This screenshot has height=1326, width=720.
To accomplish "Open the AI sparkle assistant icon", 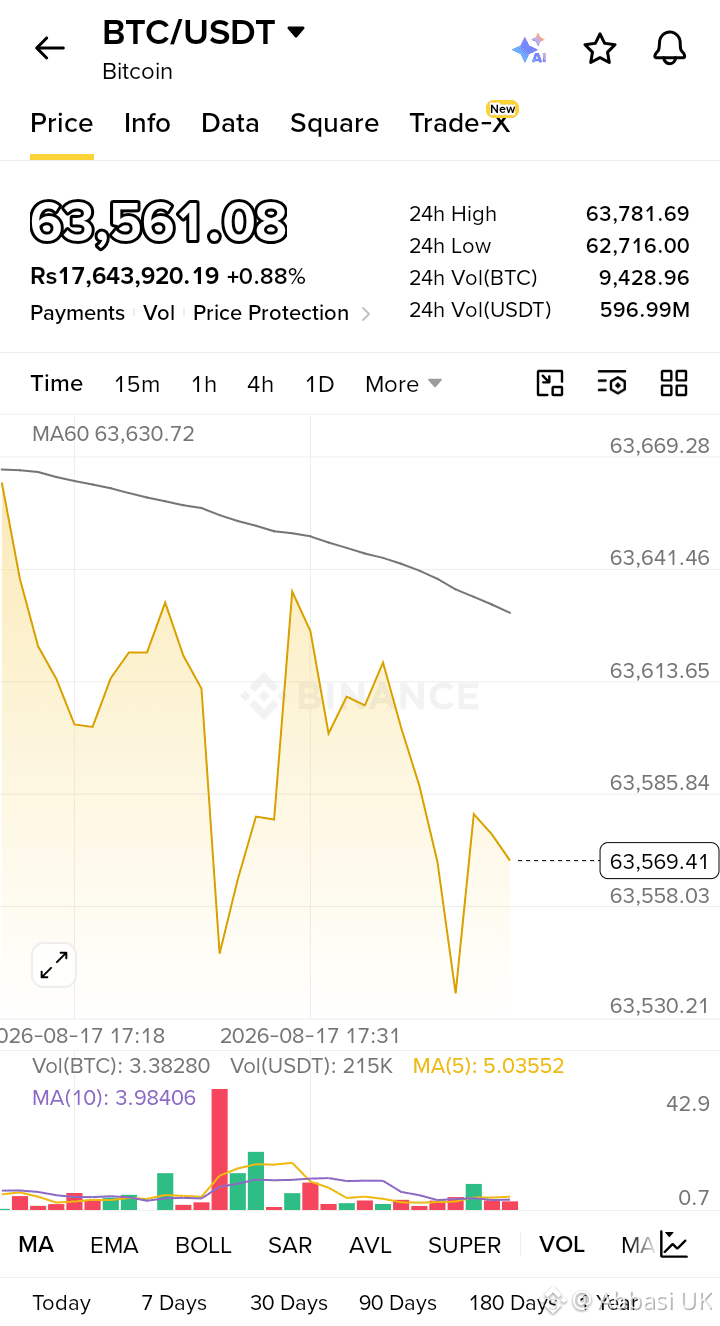I will pyautogui.click(x=528, y=48).
